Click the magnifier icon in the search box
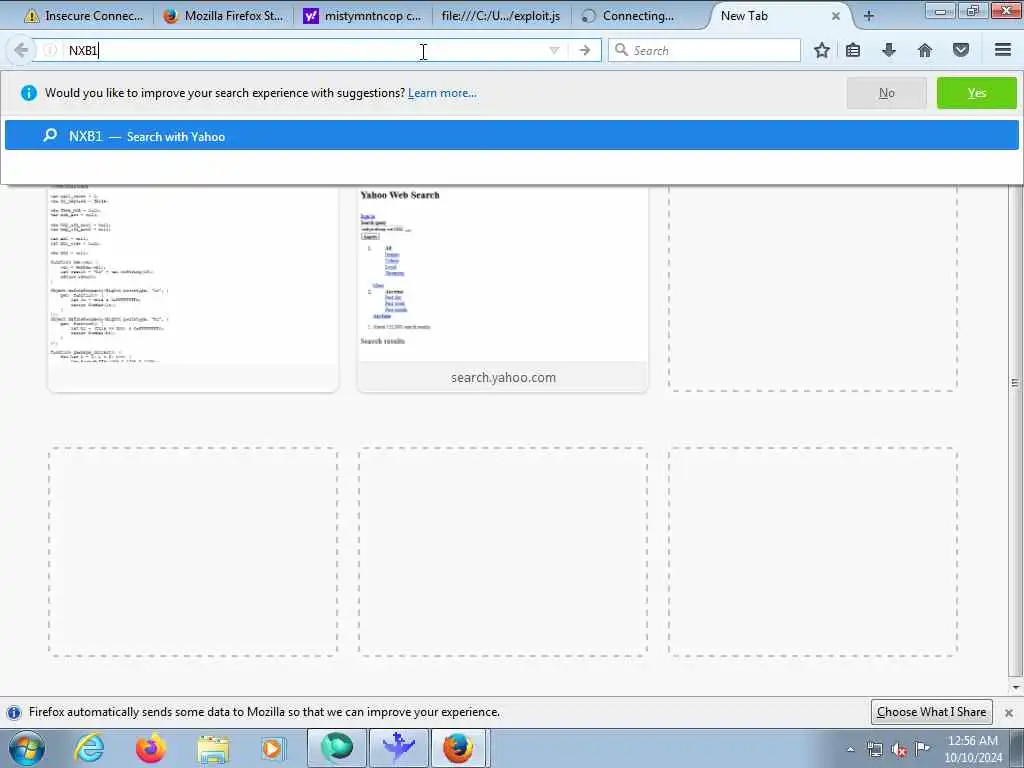The width and height of the screenshot is (1024, 768). (621, 50)
